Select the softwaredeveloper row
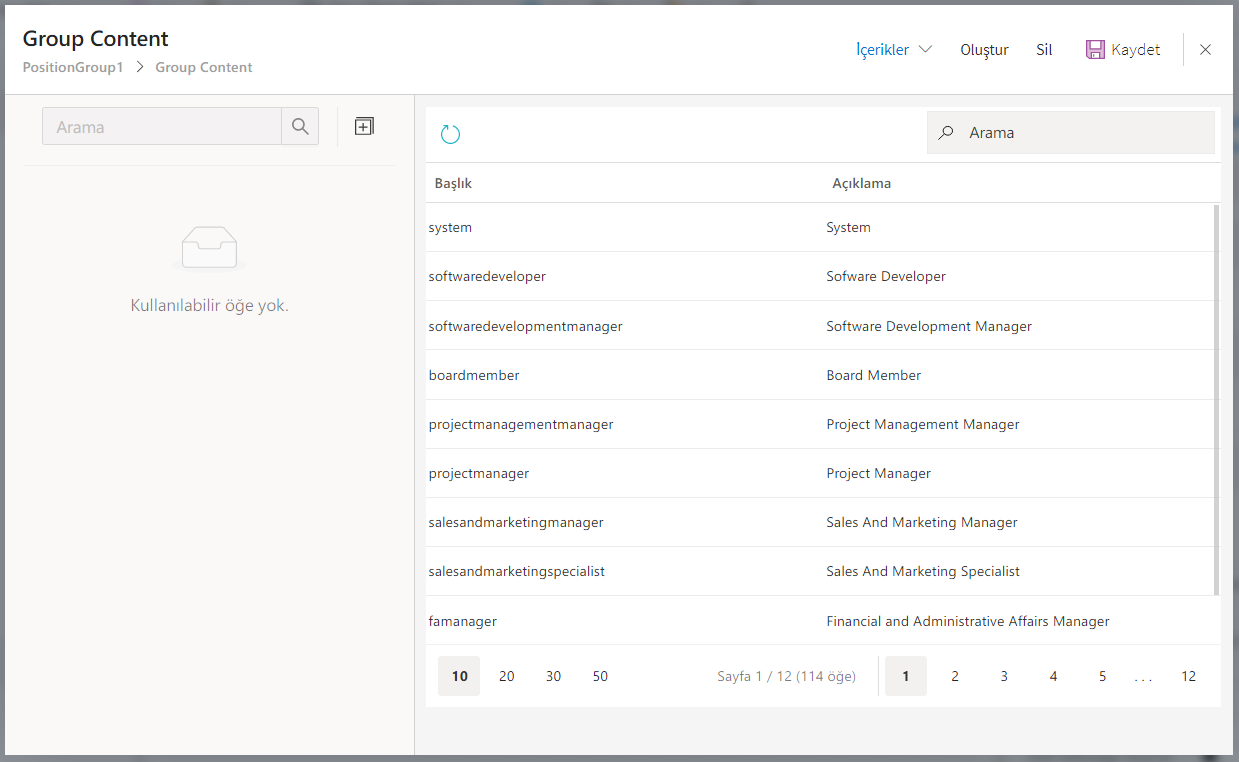Viewport: 1239px width, 762px height. point(487,277)
